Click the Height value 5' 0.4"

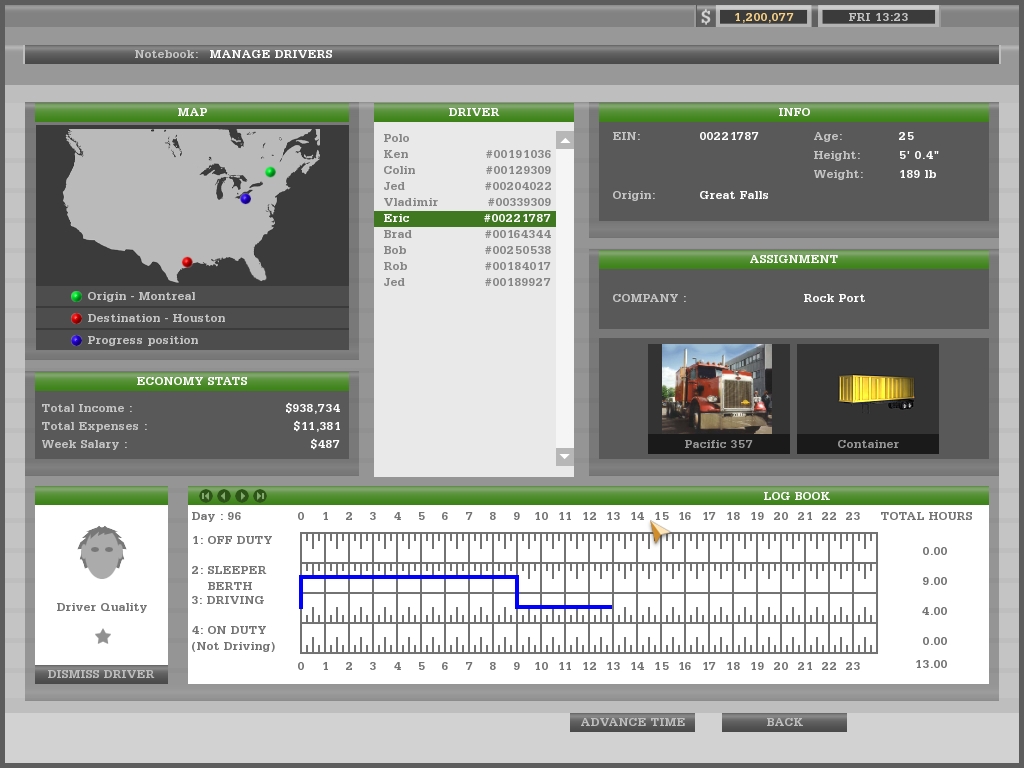[918, 155]
